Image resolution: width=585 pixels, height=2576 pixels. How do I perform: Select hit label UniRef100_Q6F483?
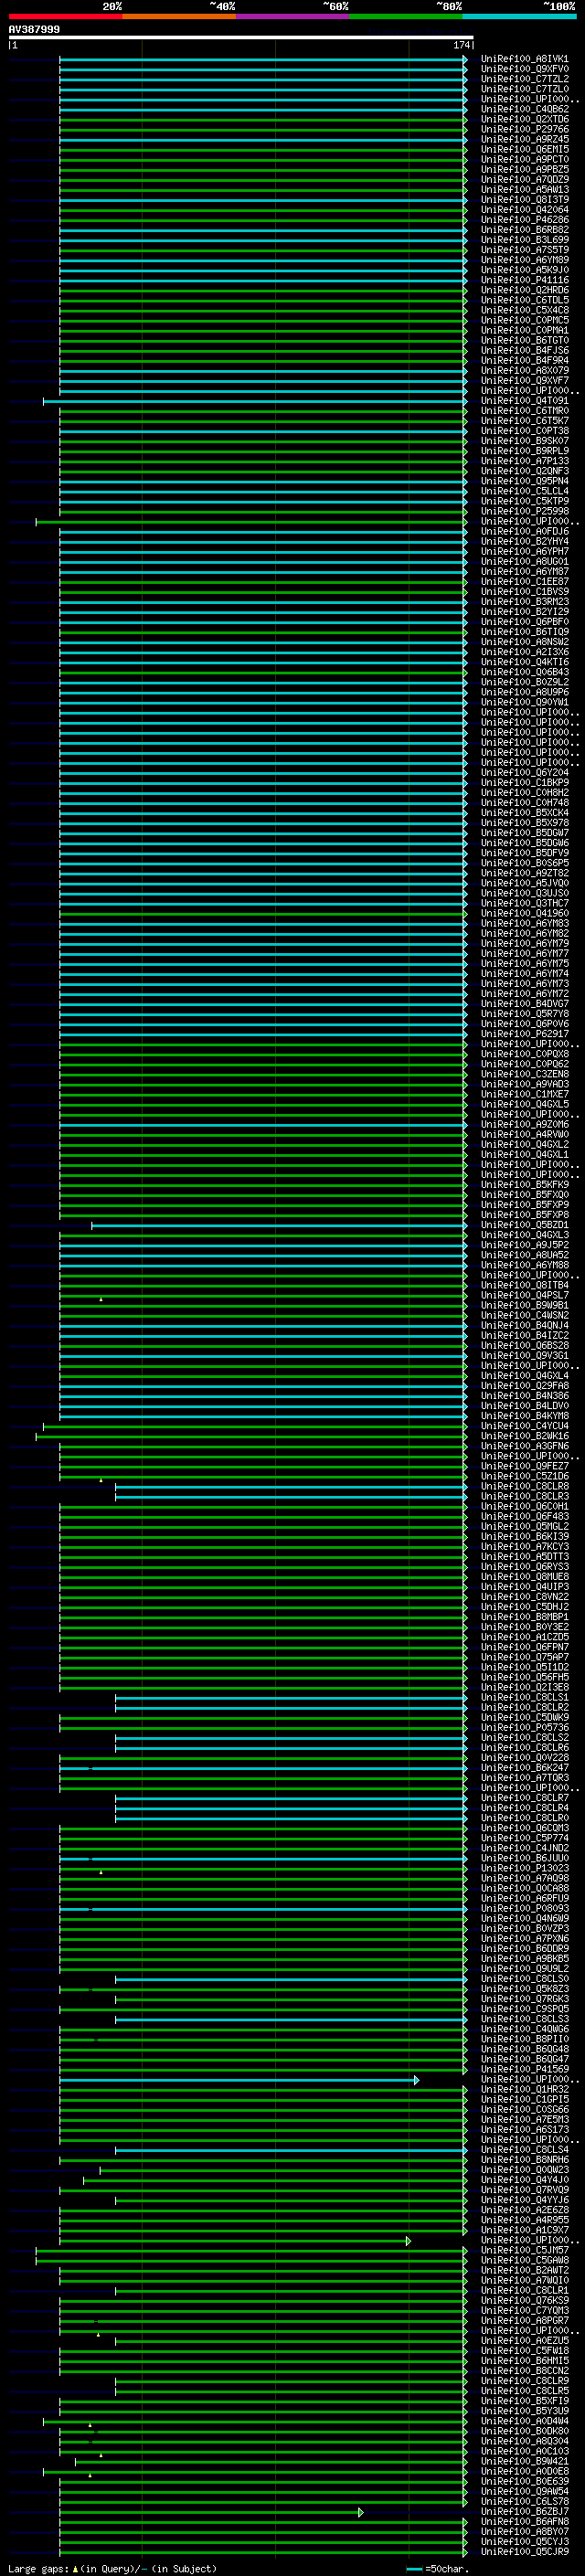[x=525, y=1516]
